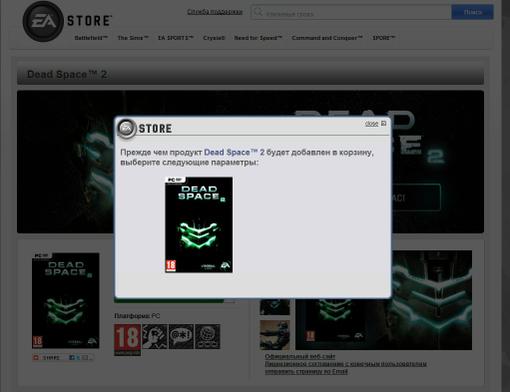Image resolution: width=510 pixels, height=392 pixels.
Task: Click the 'Платформа: PC' text
Action: pyautogui.click(x=137, y=316)
